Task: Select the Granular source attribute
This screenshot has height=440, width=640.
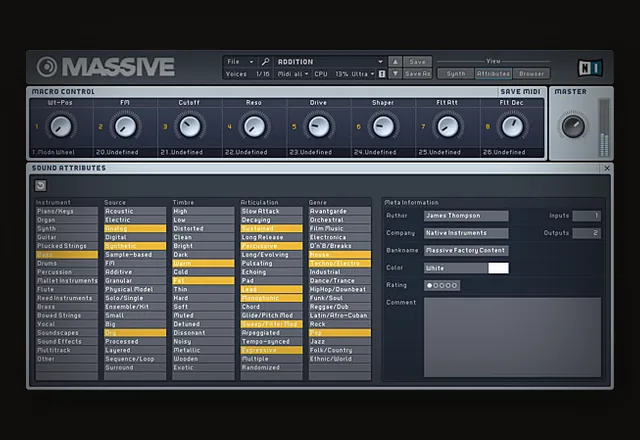Action: point(135,281)
